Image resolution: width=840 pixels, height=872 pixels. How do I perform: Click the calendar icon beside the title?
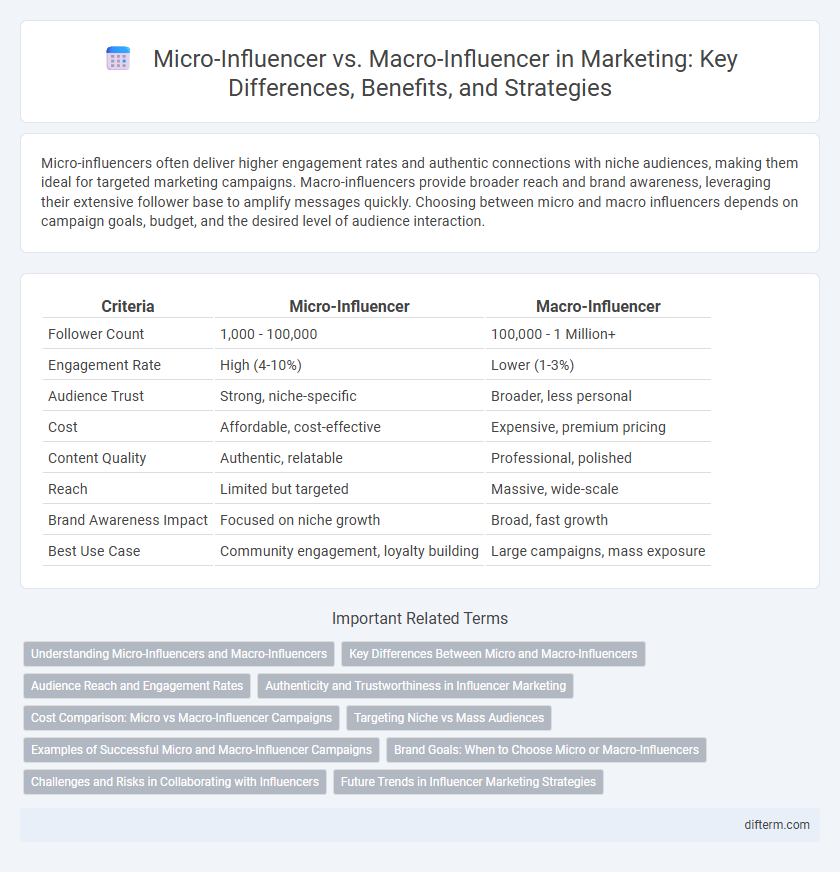pos(118,58)
